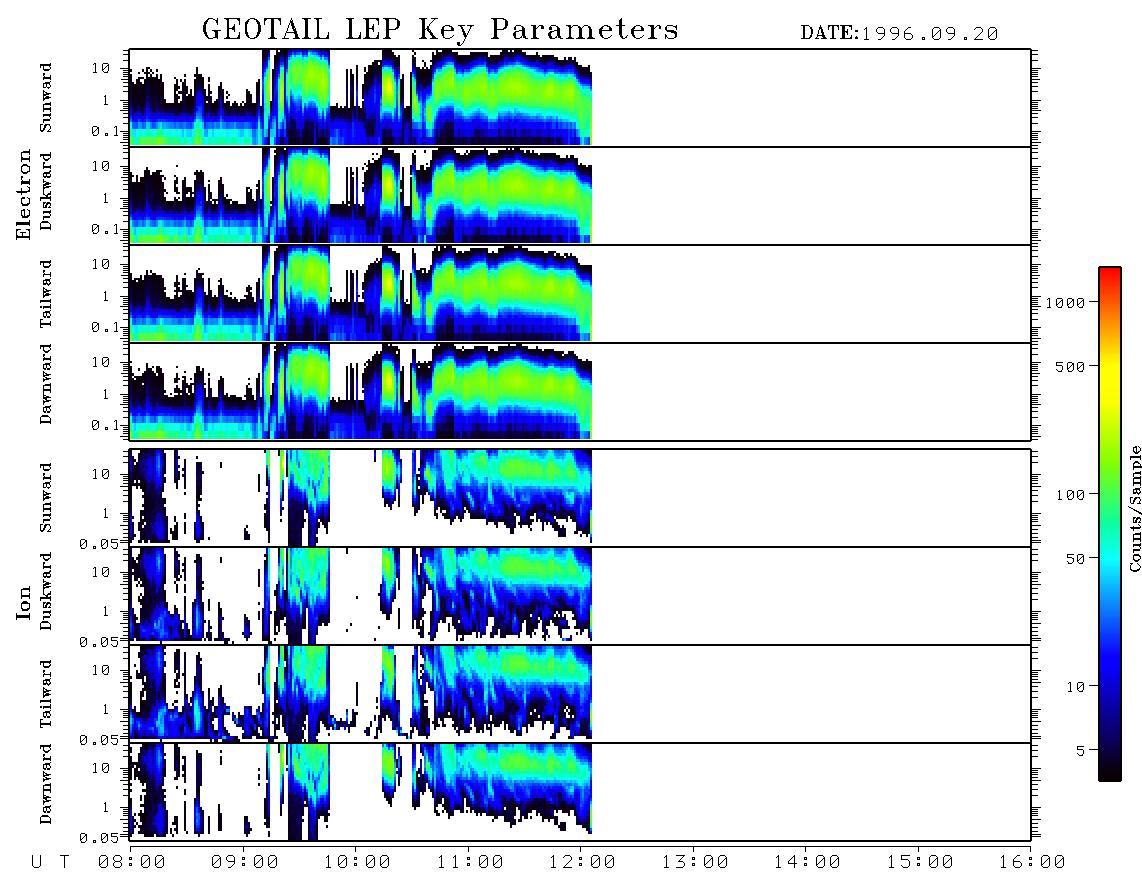Click the vertical "Electron" group label
This screenshot has height=880, width=1142.
point(24,194)
